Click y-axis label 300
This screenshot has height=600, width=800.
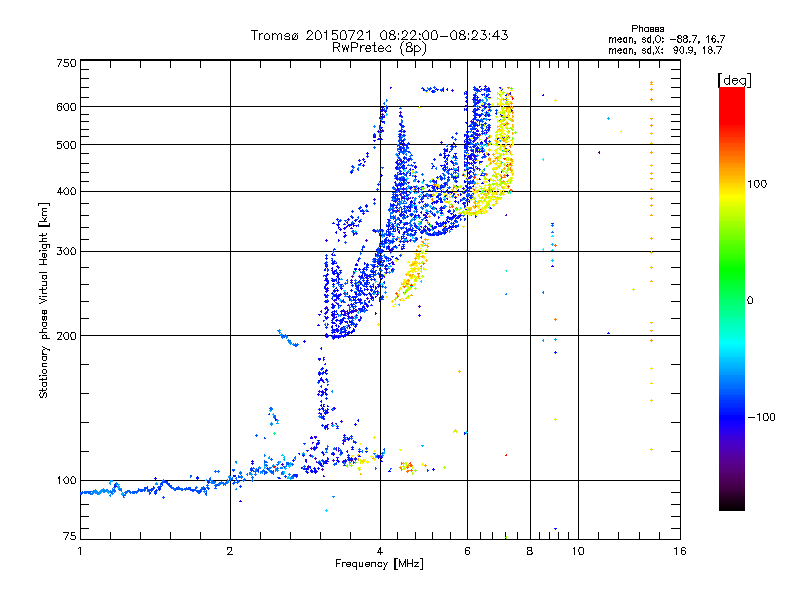(66, 252)
